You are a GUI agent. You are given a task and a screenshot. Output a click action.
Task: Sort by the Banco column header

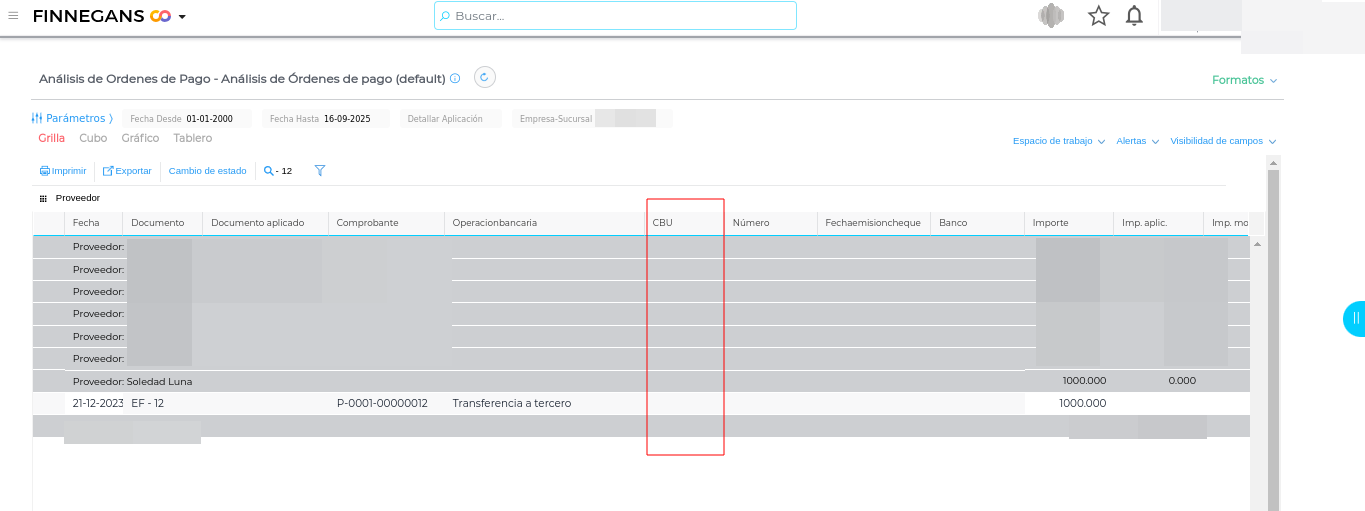tap(977, 223)
